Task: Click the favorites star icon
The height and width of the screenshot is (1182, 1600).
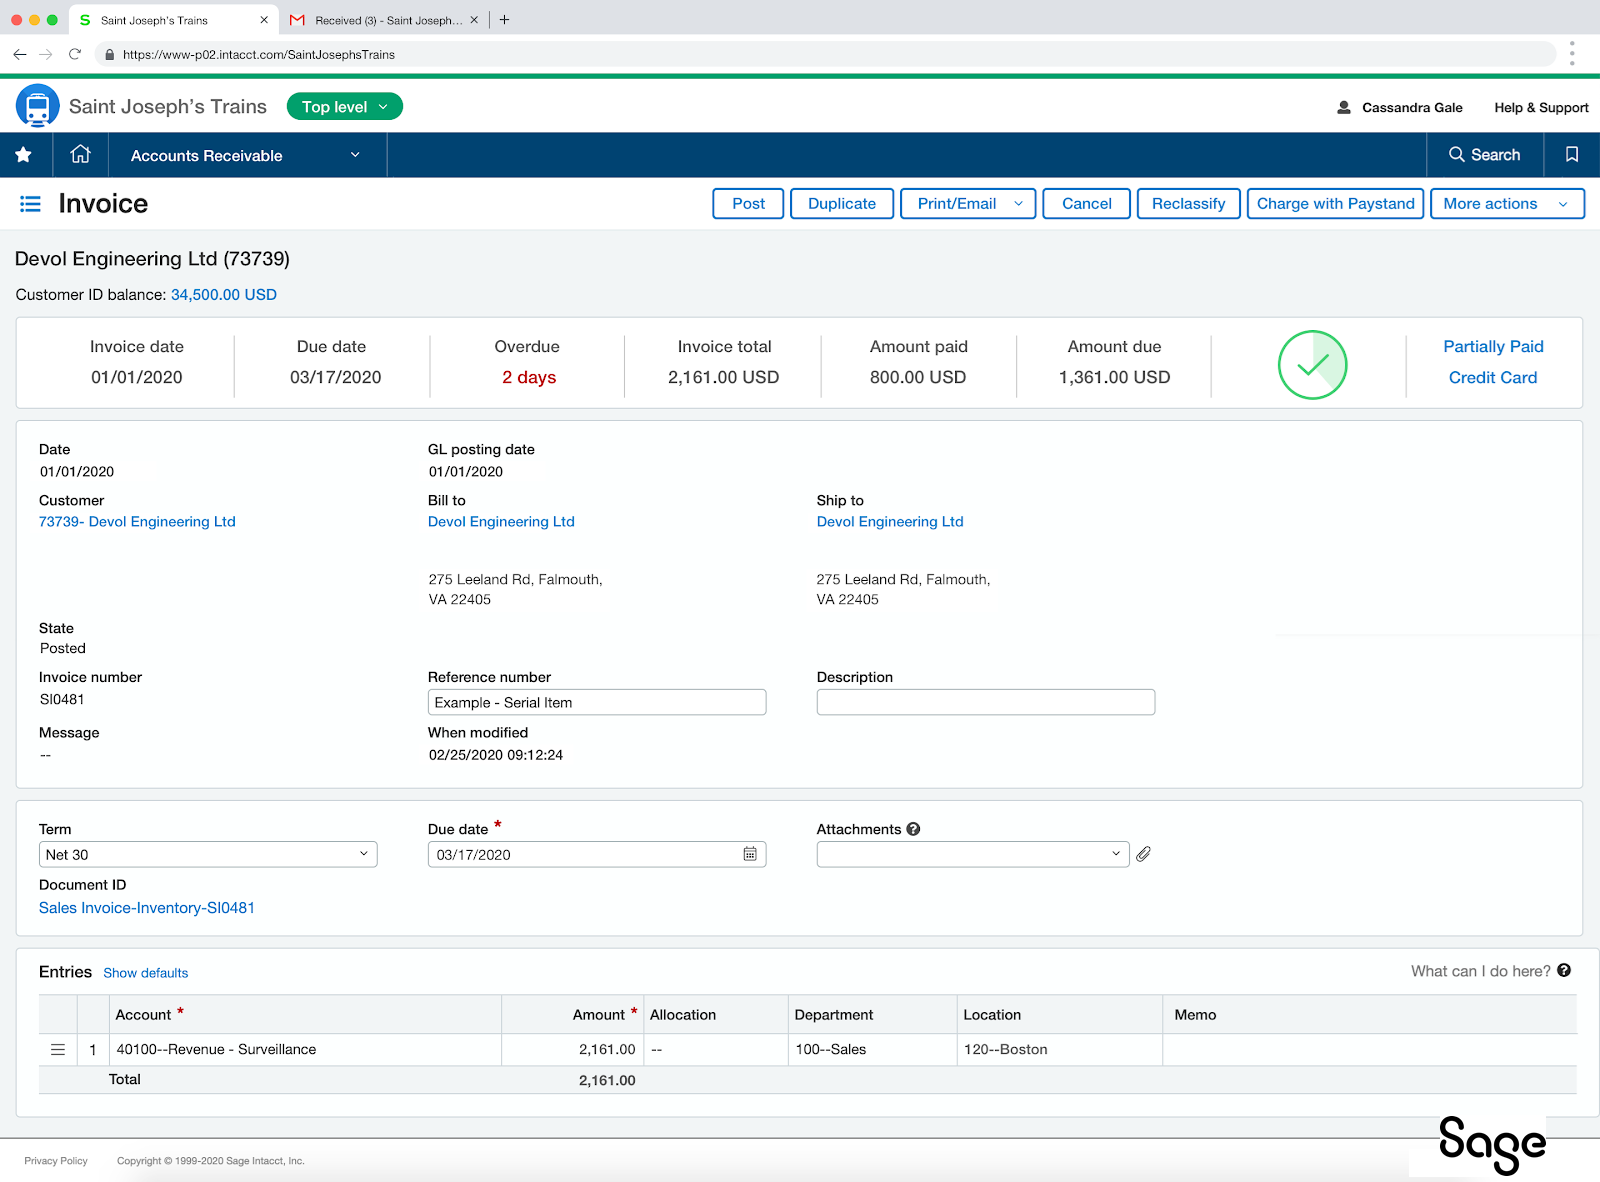Action: pos(23,155)
